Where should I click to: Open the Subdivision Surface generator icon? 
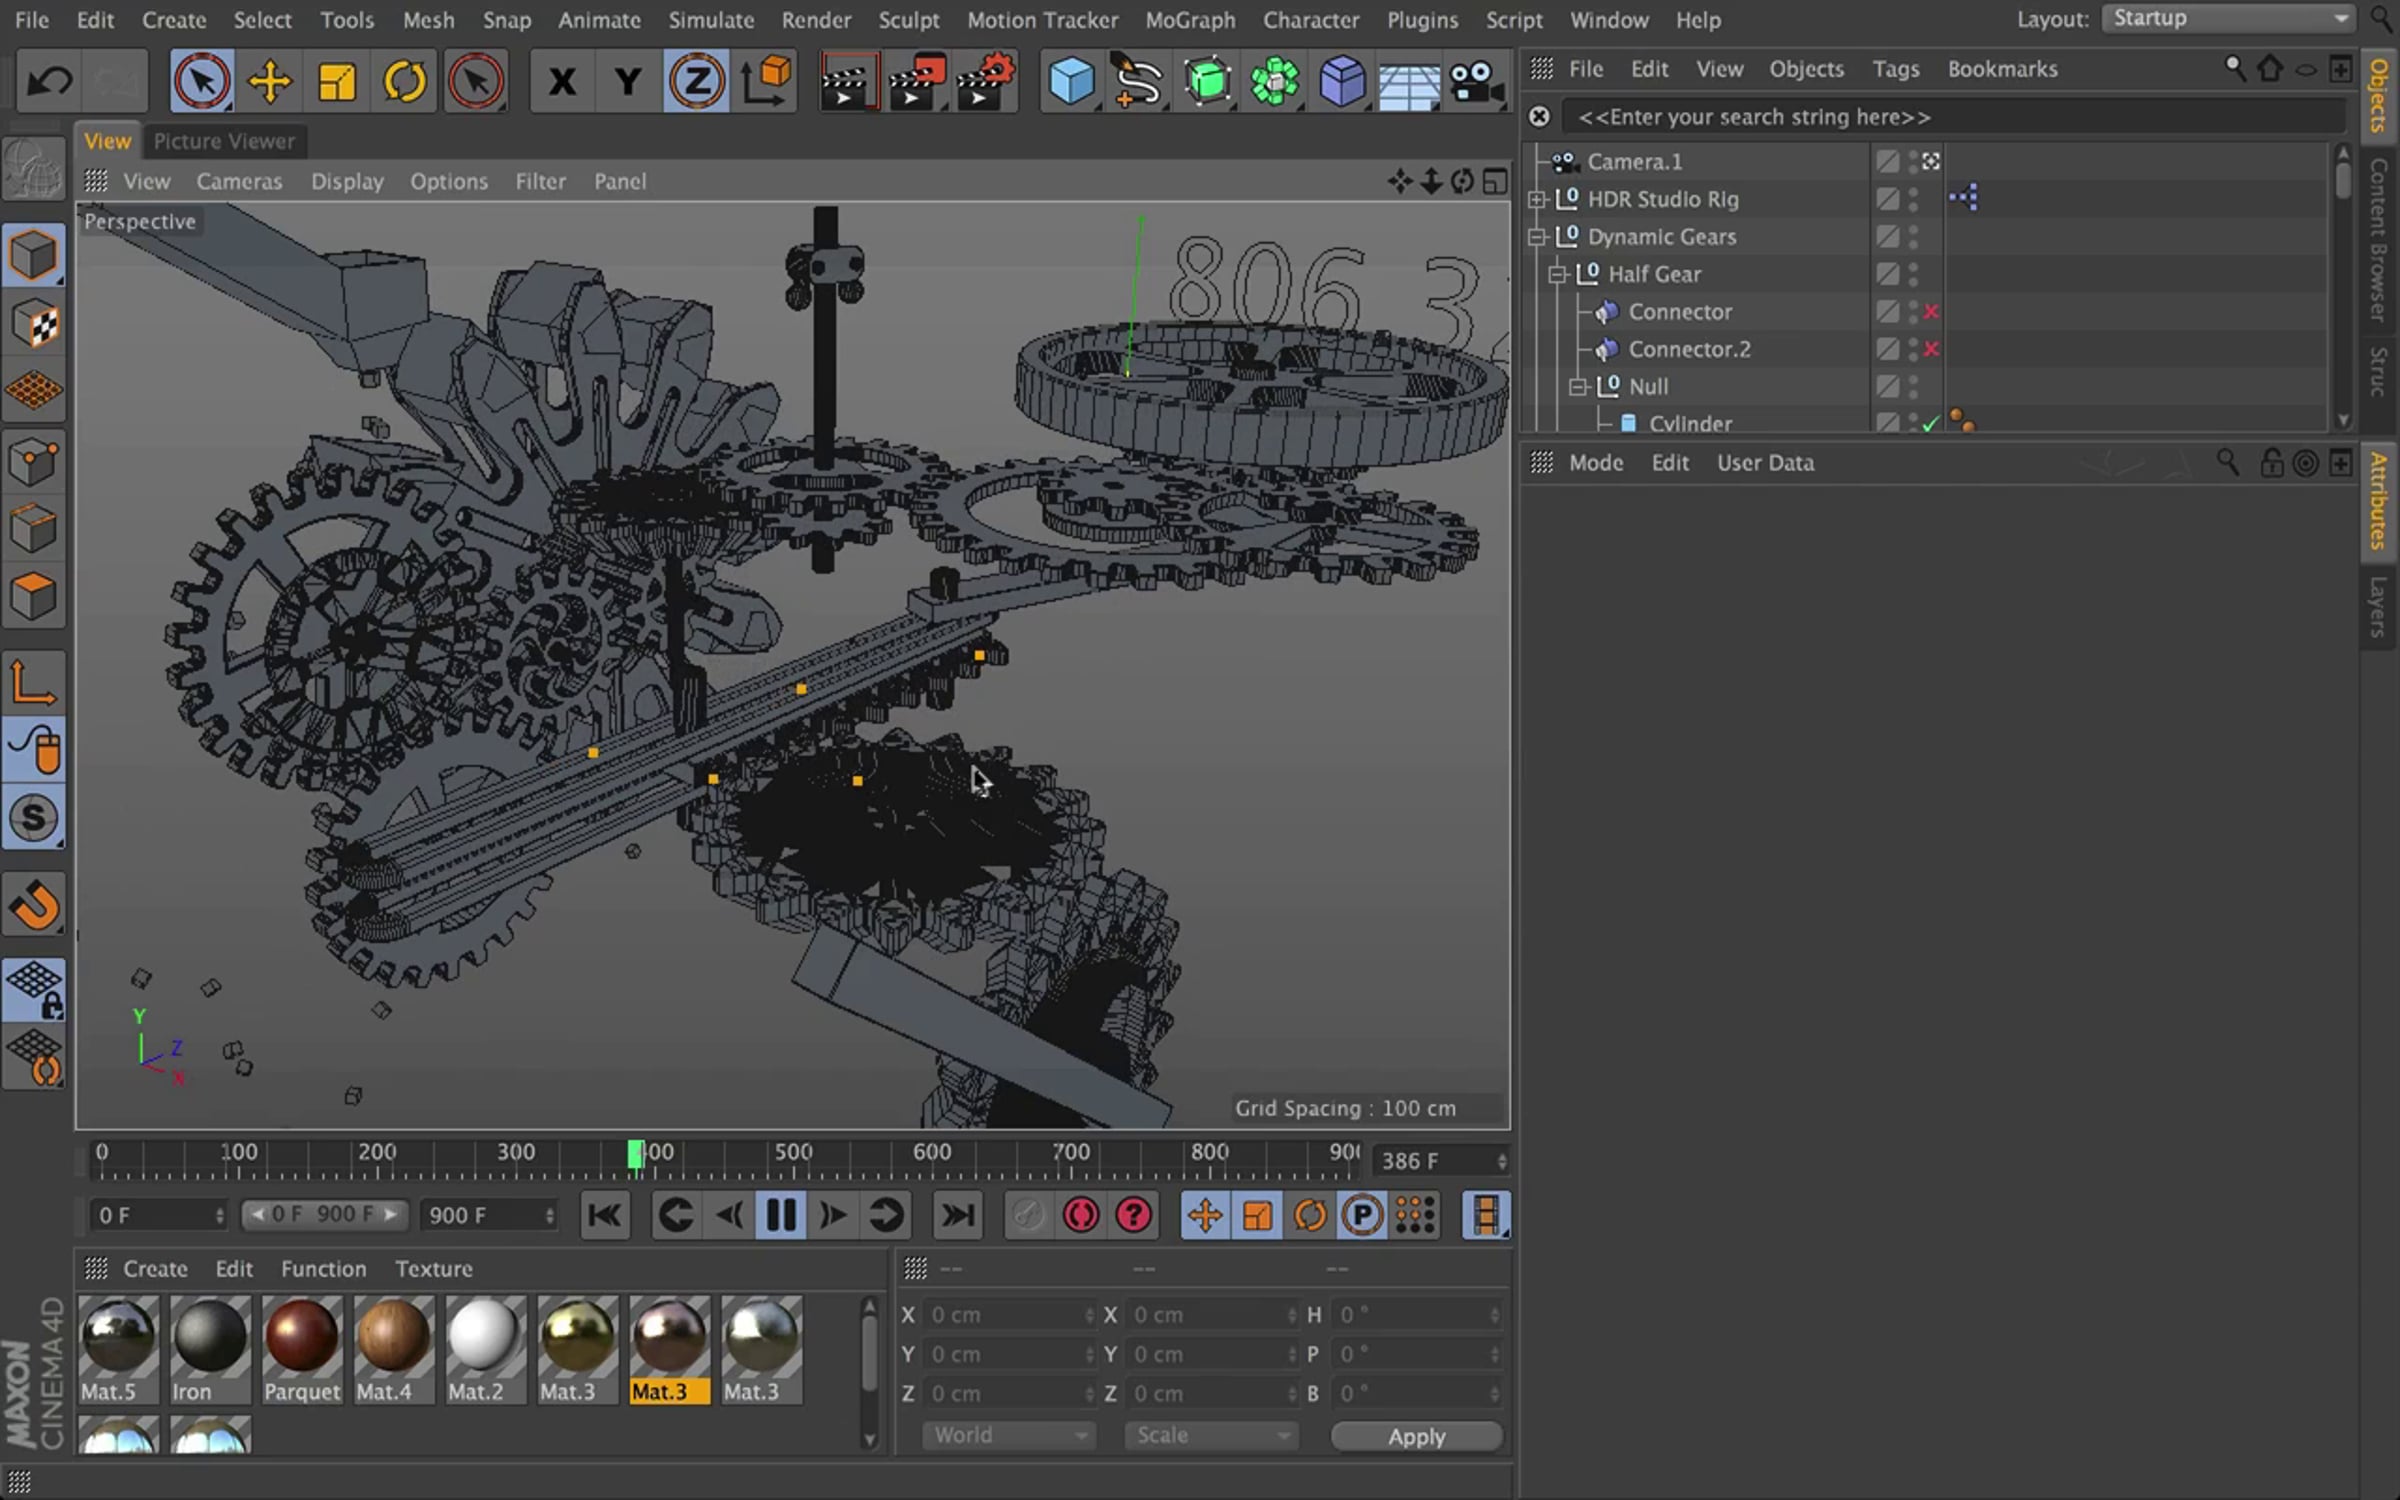1206,80
